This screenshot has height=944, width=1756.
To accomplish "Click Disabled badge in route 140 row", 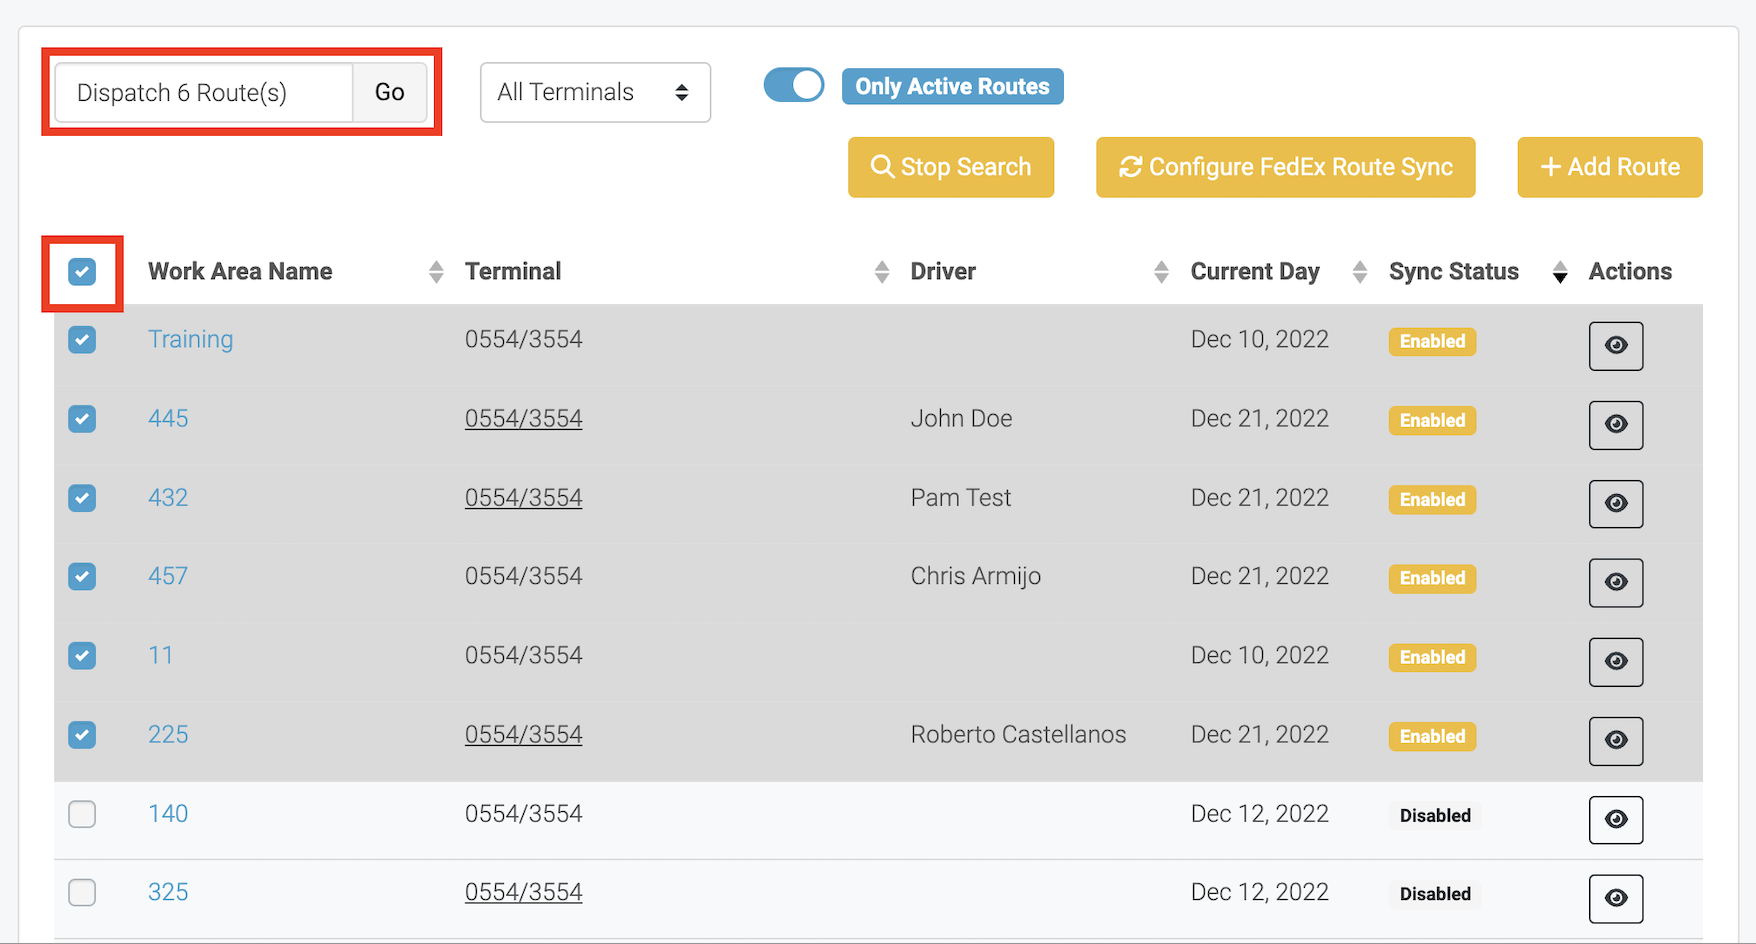I will [1435, 815].
